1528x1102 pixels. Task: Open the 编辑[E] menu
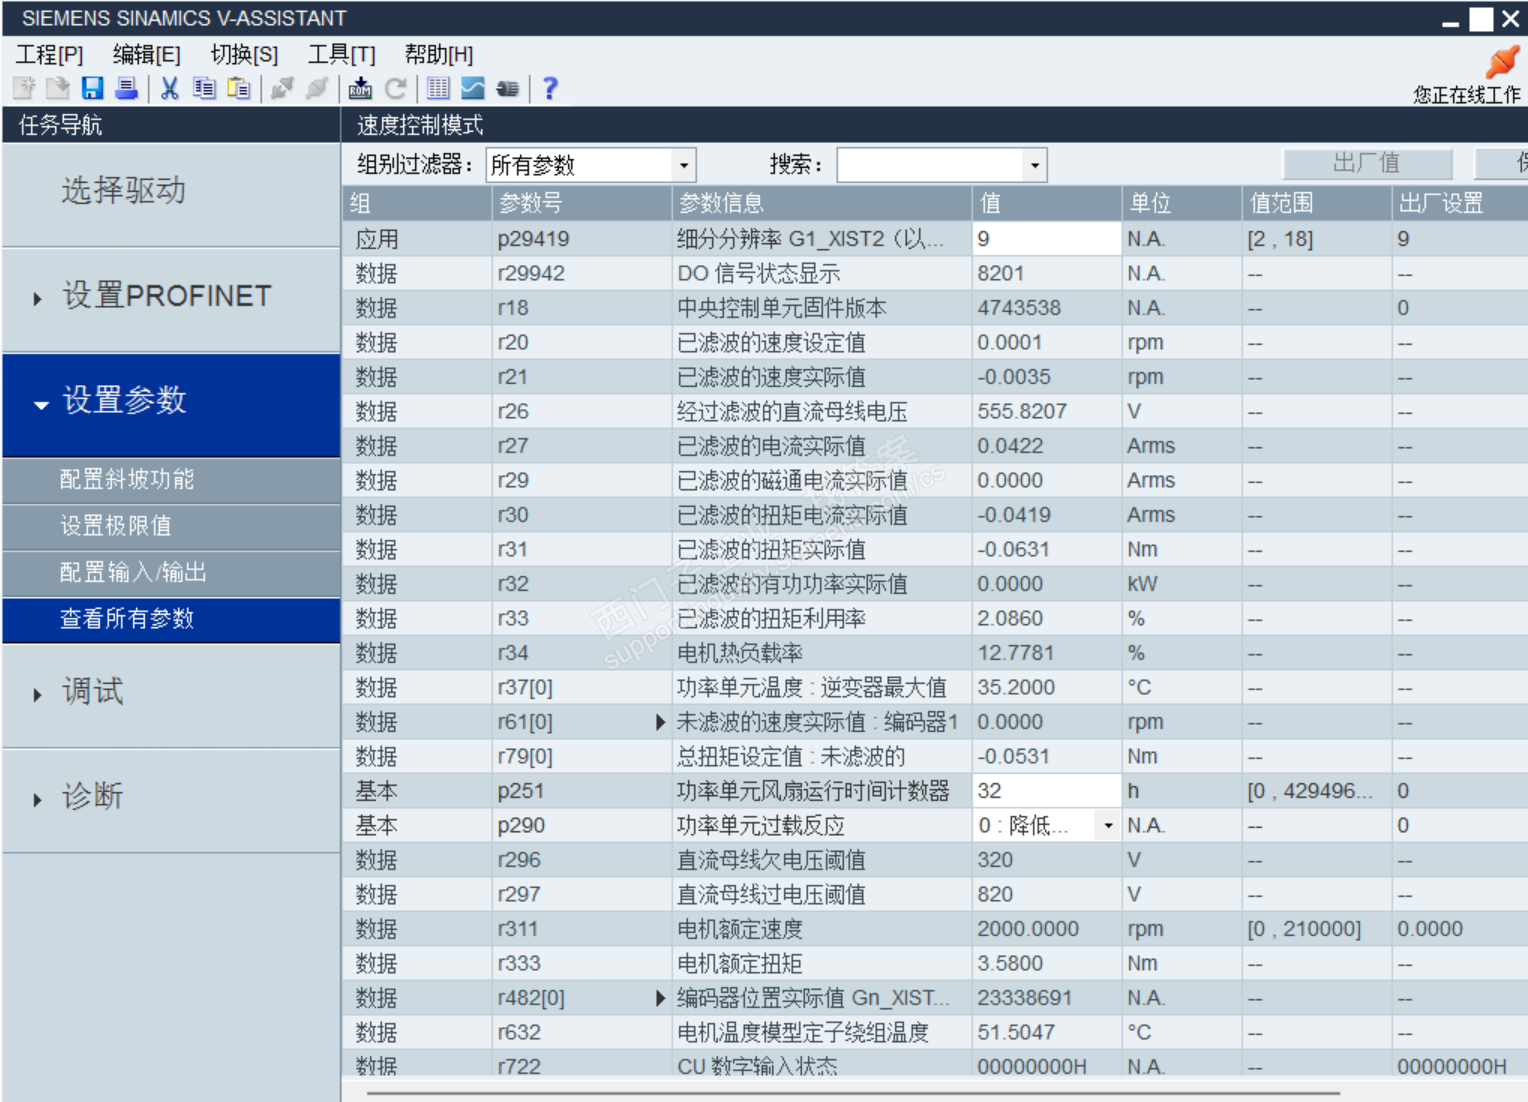147,55
